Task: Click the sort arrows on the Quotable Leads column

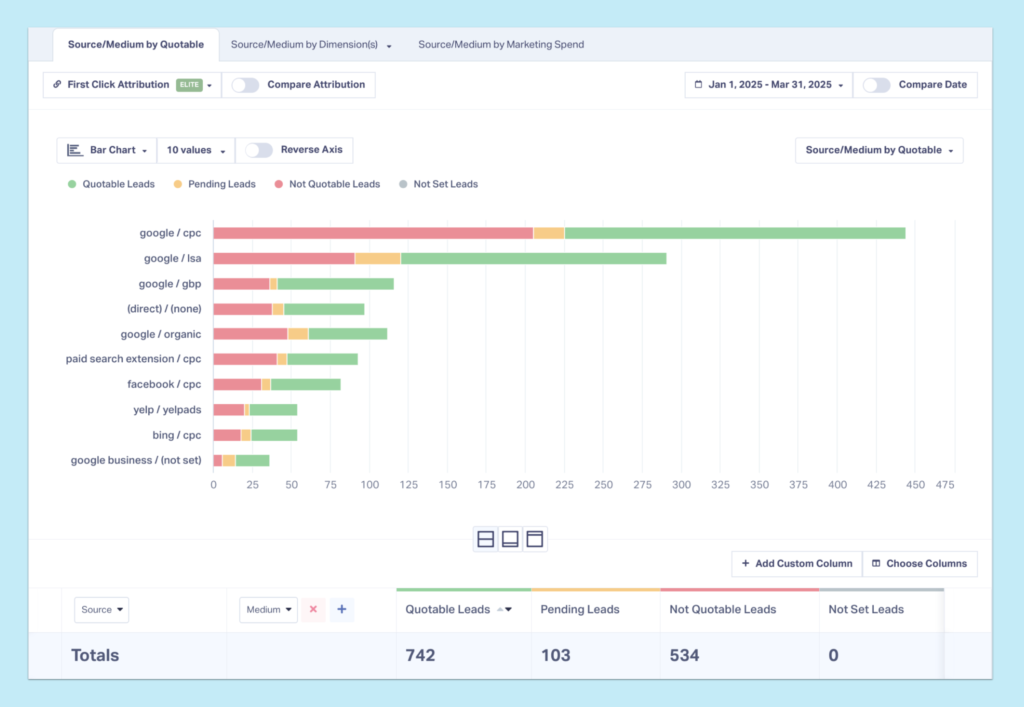Action: (x=506, y=609)
